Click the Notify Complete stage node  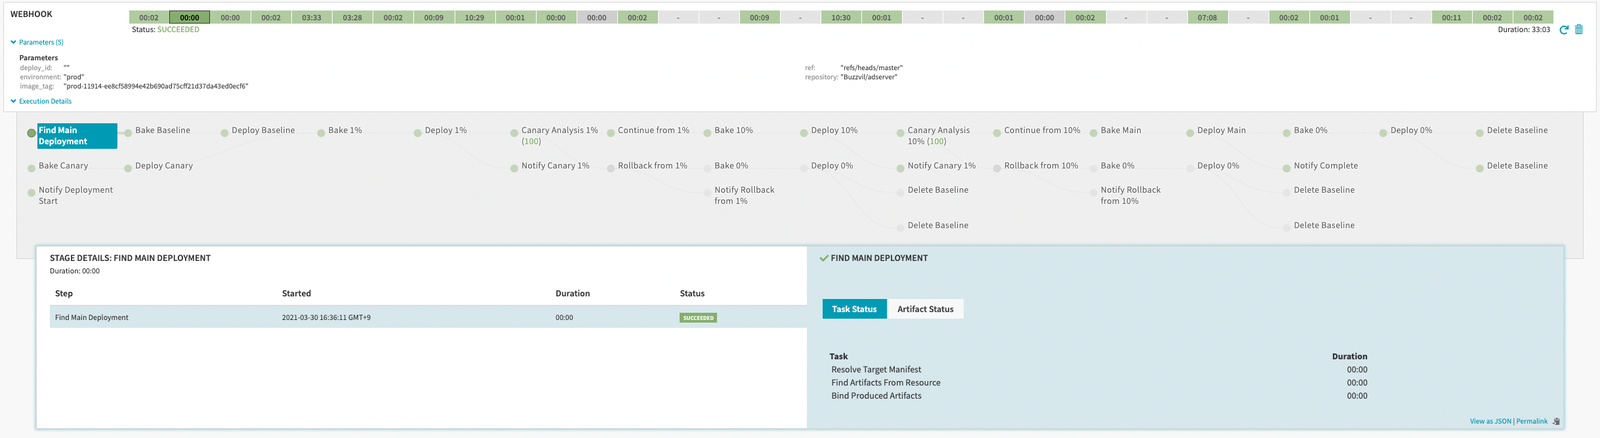1325,166
